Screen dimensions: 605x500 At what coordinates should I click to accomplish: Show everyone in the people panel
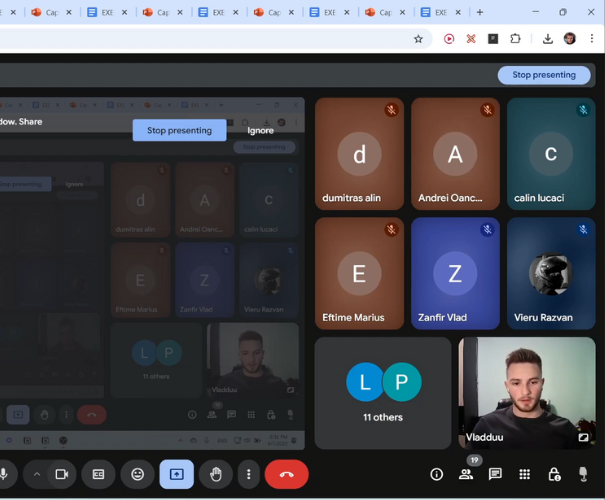click(466, 474)
